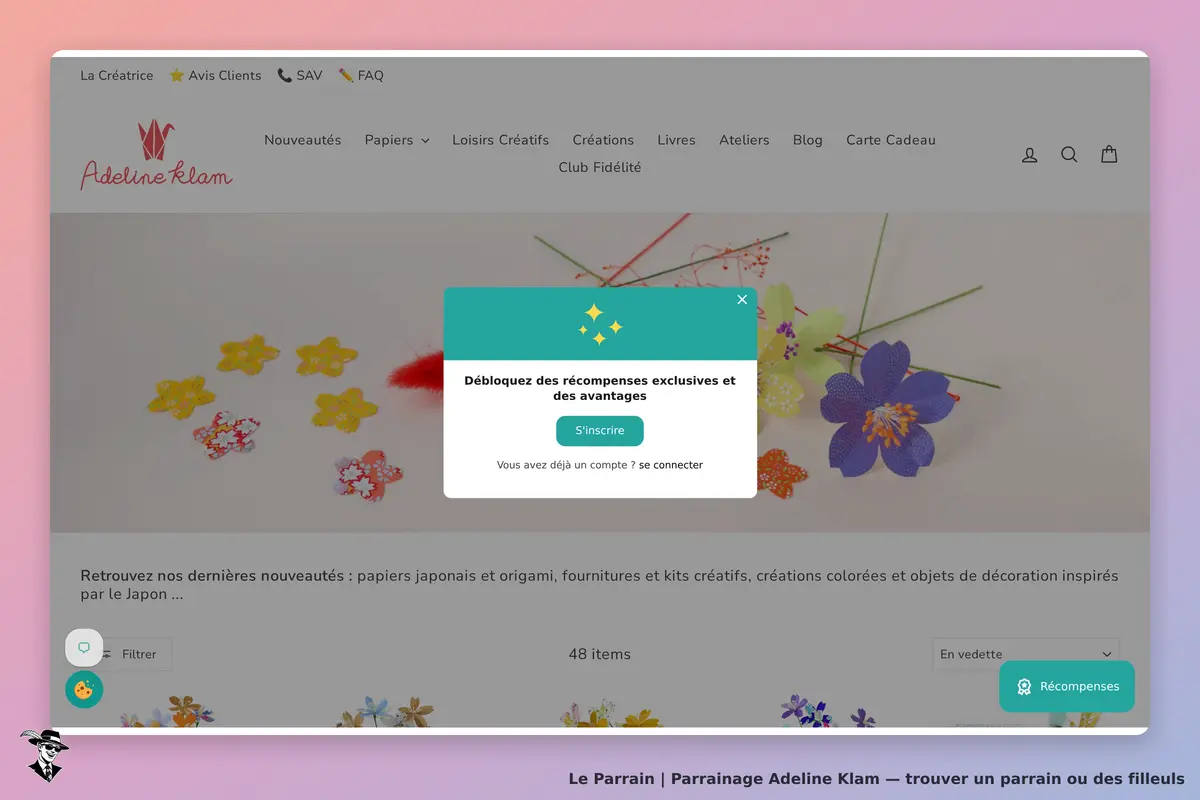Click the S'inscrire button
Screen dimensions: 1200x800
click(600, 431)
